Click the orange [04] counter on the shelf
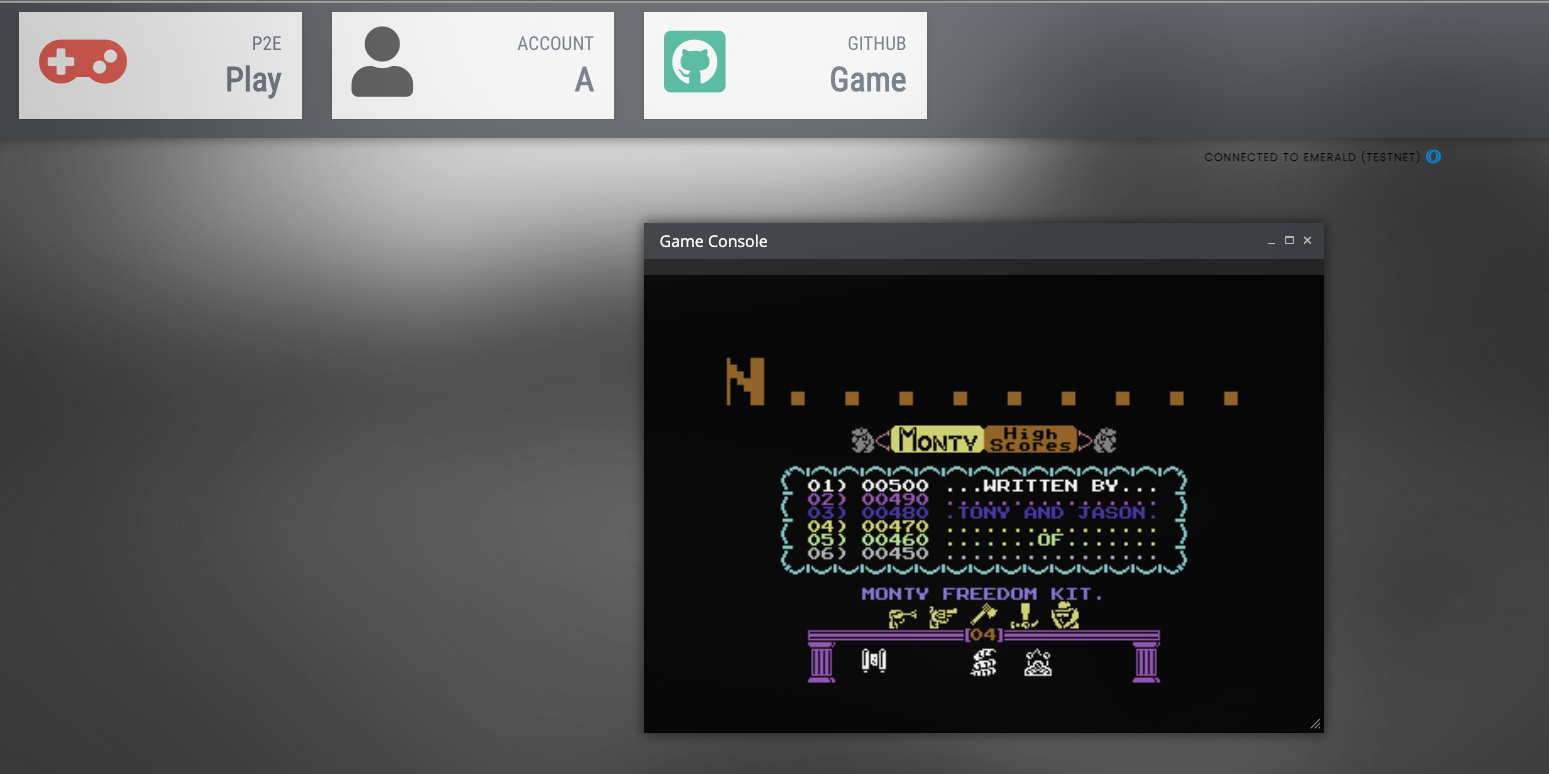The width and height of the screenshot is (1549, 774). click(x=984, y=635)
